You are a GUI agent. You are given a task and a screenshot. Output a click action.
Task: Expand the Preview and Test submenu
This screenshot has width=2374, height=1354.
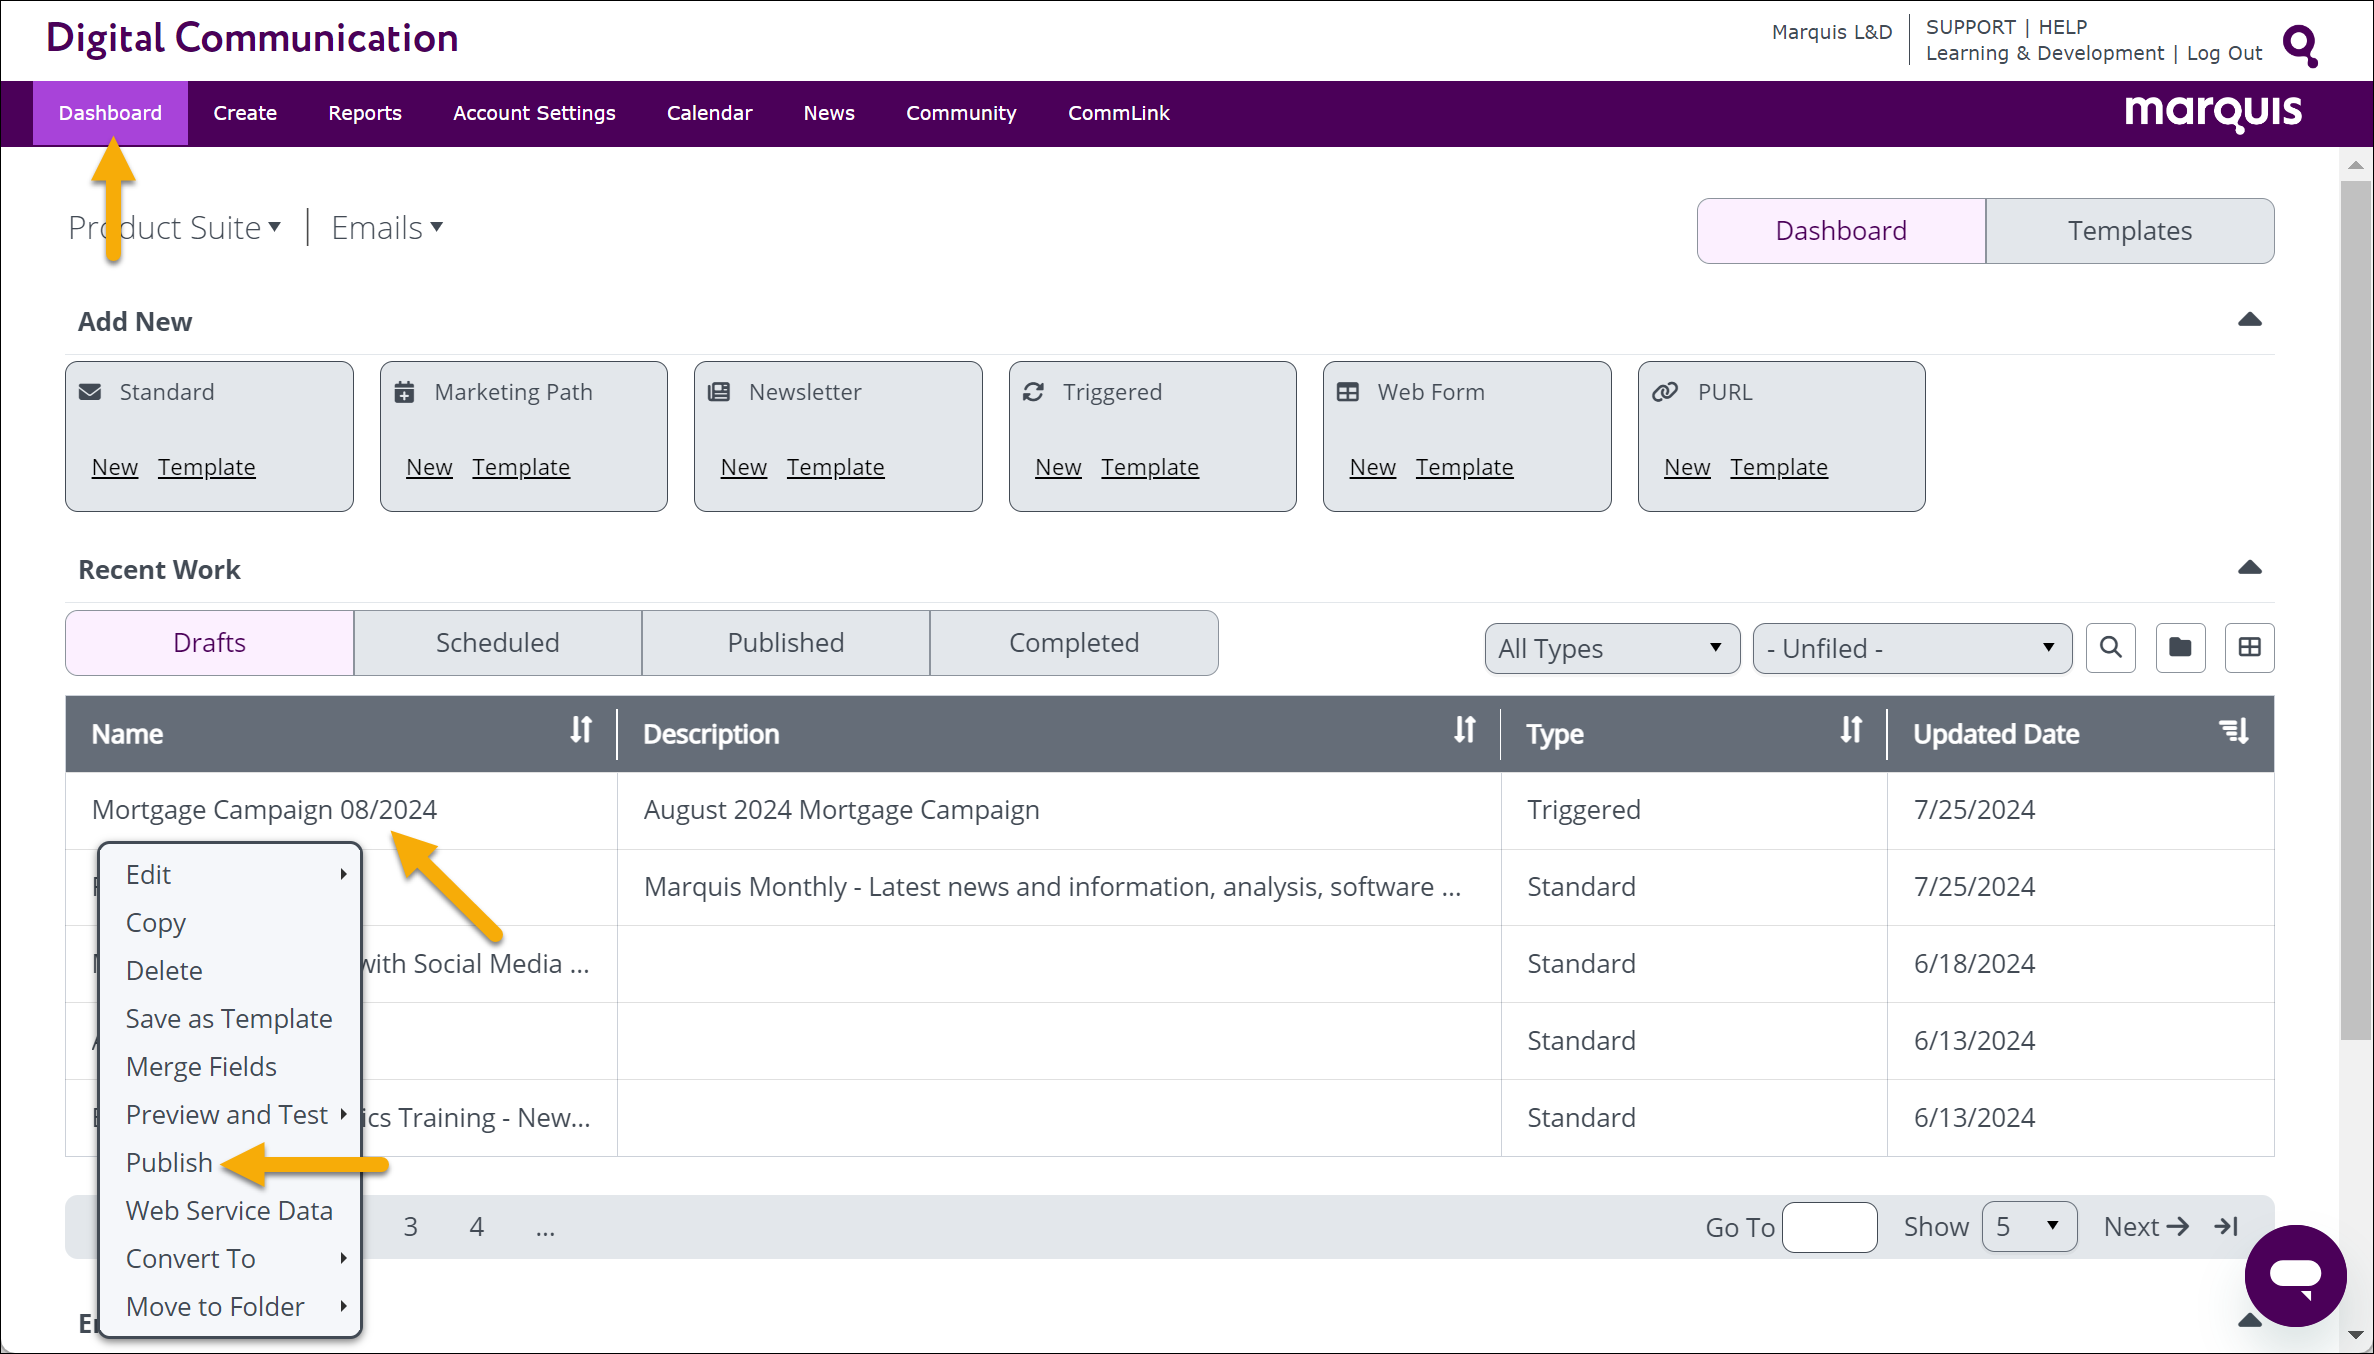click(x=230, y=1115)
